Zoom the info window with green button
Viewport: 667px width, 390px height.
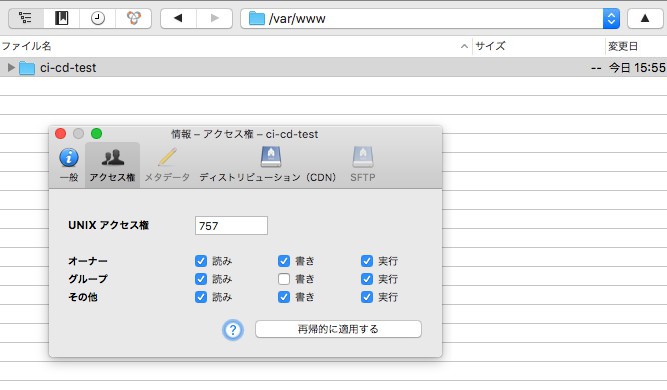click(x=97, y=134)
